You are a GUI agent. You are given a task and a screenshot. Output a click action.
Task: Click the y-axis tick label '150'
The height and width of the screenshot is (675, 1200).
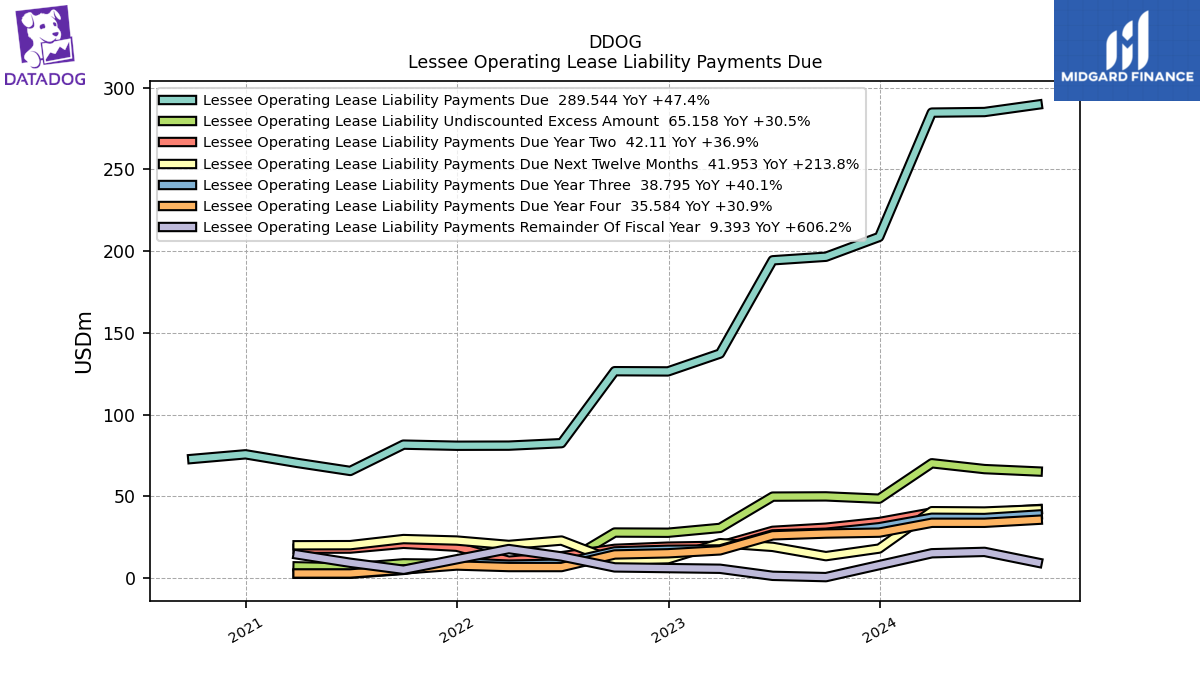(x=120, y=334)
